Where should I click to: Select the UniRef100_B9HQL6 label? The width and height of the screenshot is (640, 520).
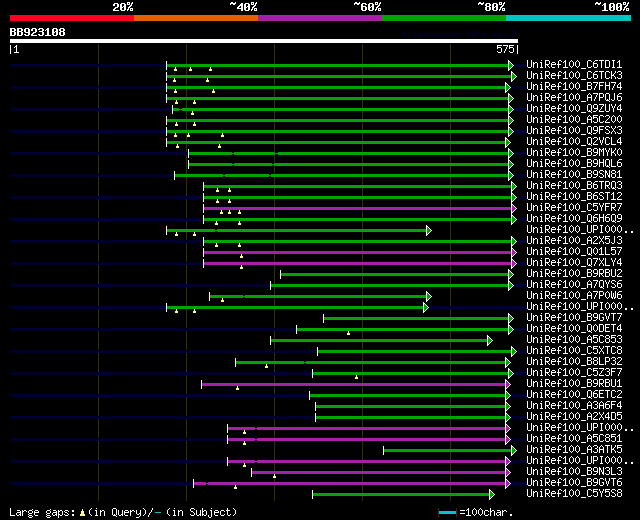pos(574,164)
